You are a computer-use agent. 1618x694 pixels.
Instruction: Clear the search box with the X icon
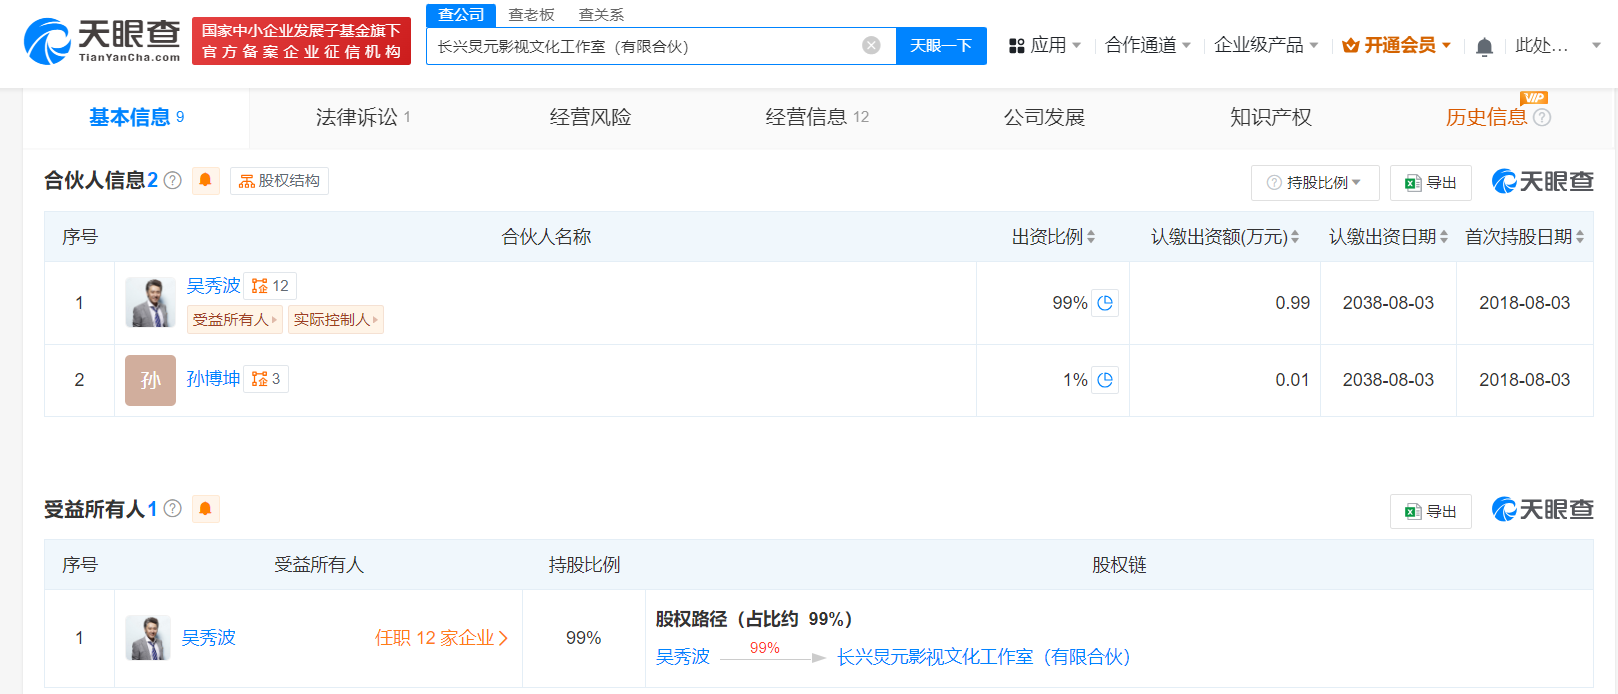click(x=871, y=46)
